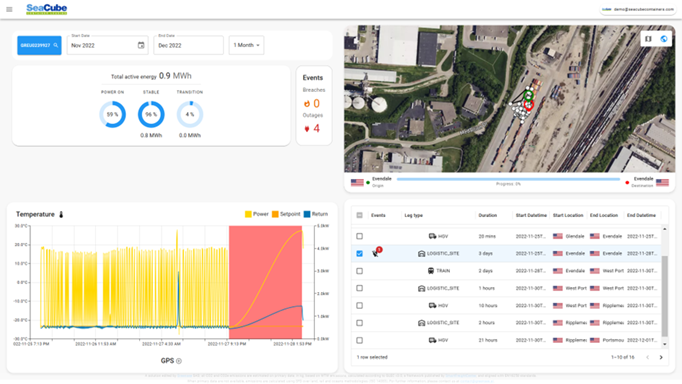Viewport: 682px width, 384px height.
Task: Click the 1 row selected status text
Action: pyautogui.click(x=372, y=357)
